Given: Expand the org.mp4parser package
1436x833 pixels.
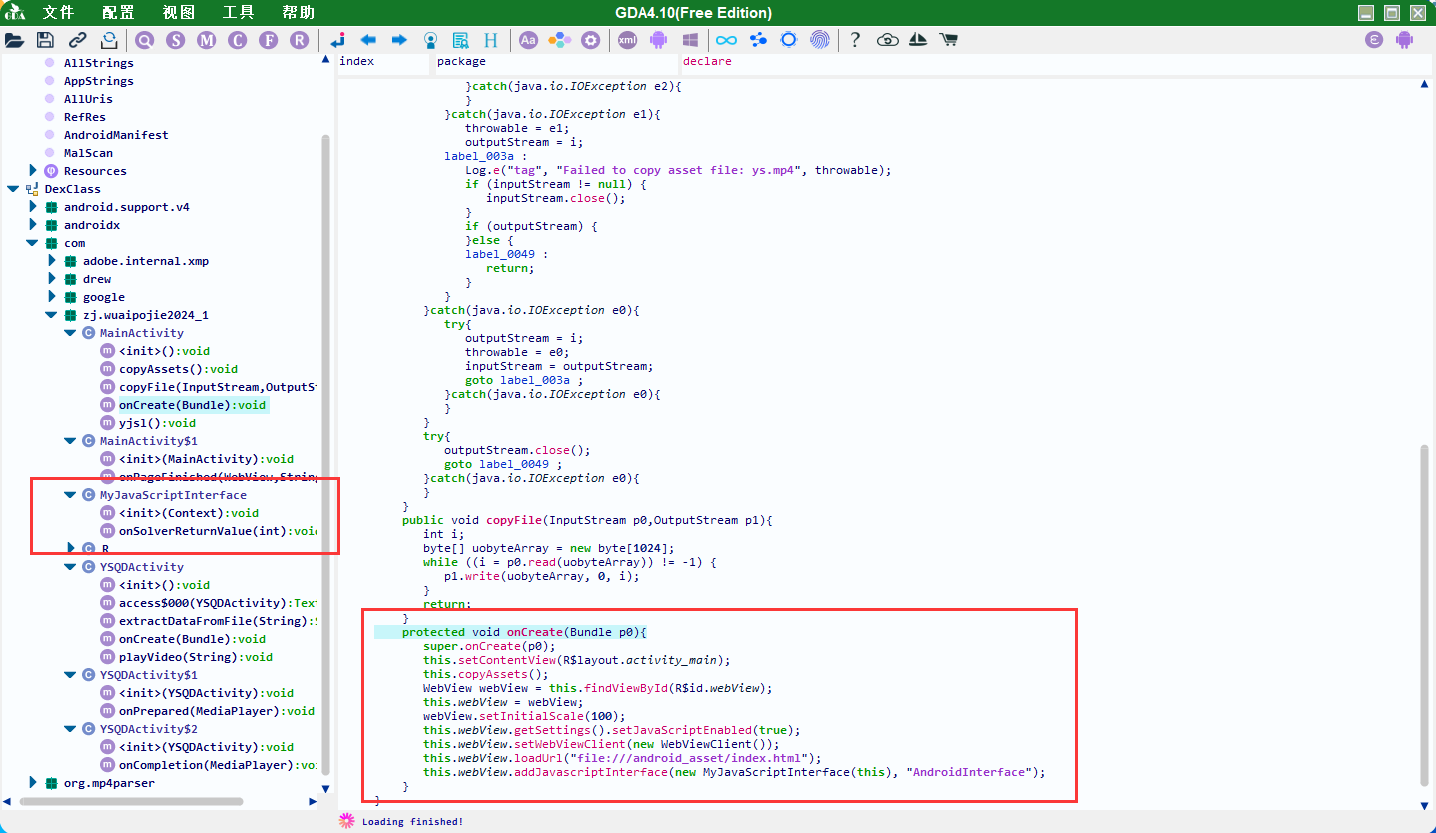Looking at the screenshot, I should [33, 783].
